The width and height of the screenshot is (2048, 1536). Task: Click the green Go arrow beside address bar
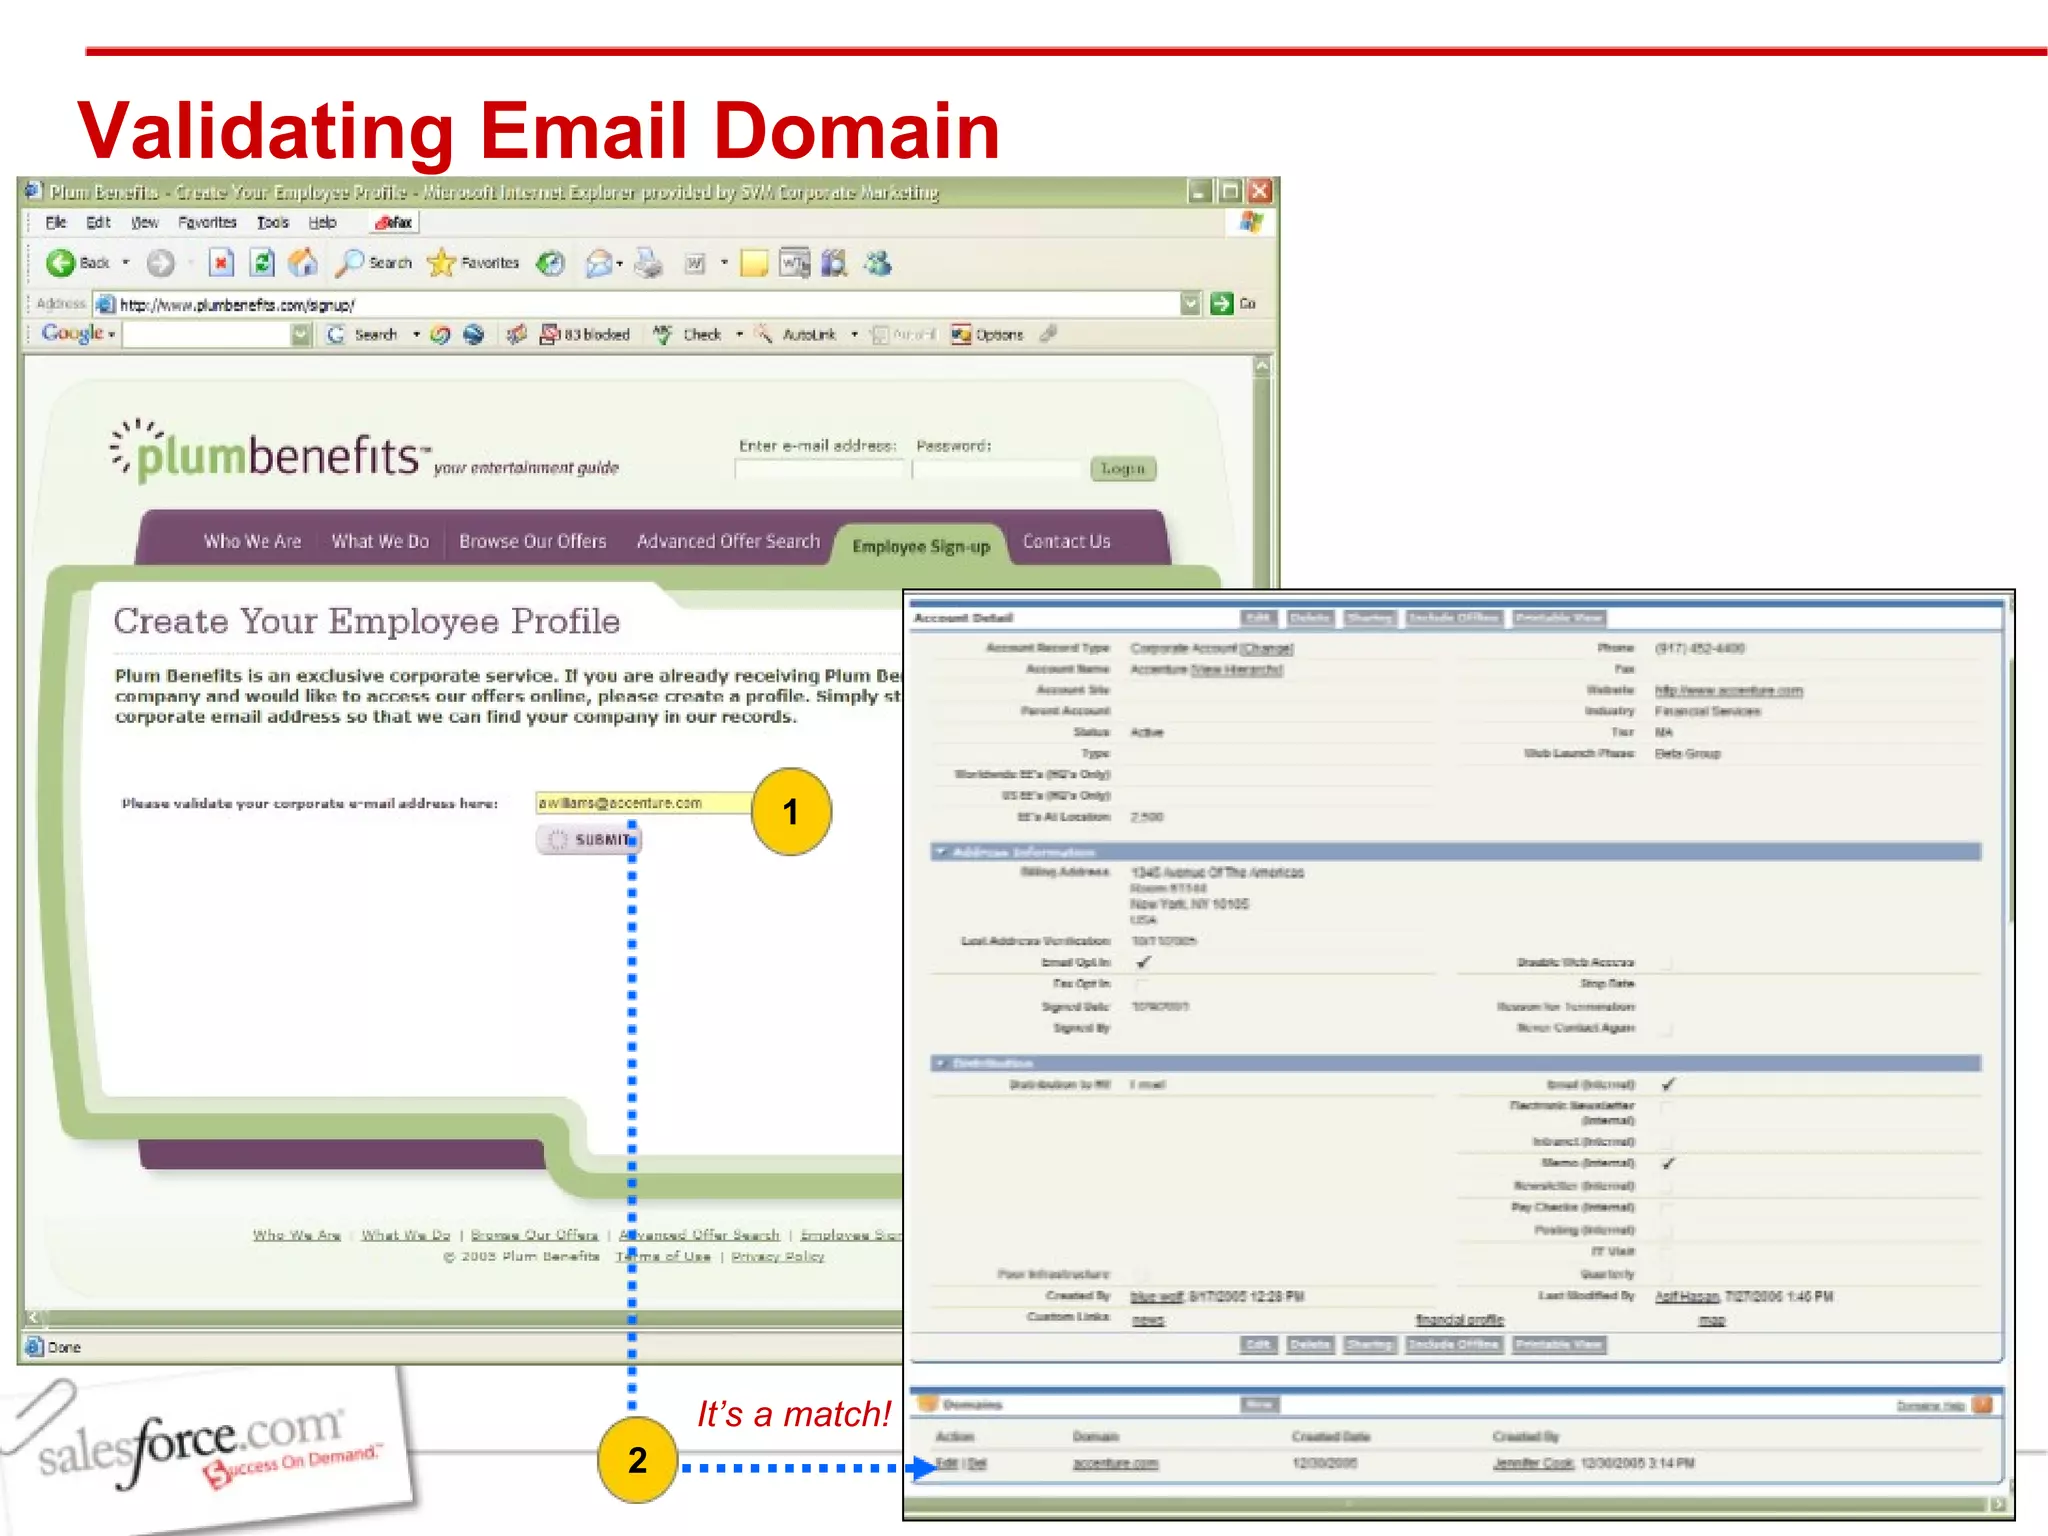tap(1221, 304)
